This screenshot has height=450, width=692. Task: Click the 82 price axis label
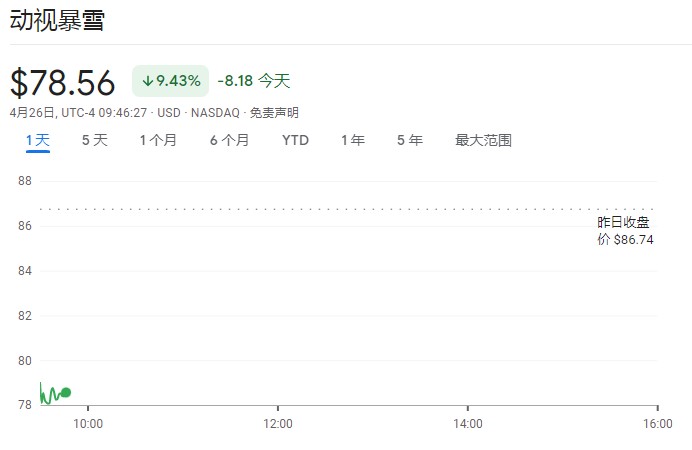(x=25, y=316)
